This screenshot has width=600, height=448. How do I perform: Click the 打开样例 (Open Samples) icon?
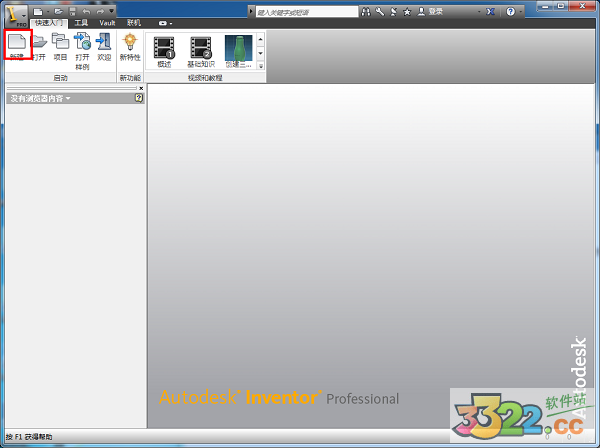pyautogui.click(x=82, y=43)
